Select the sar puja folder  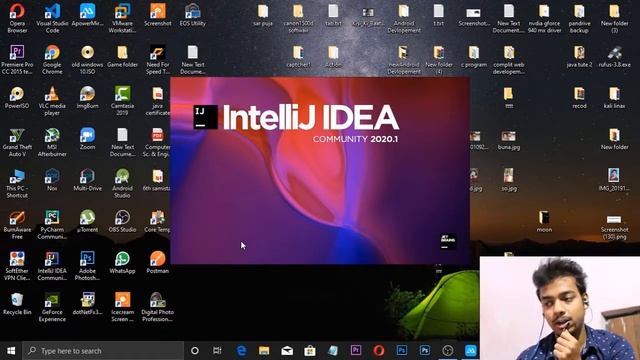click(263, 15)
